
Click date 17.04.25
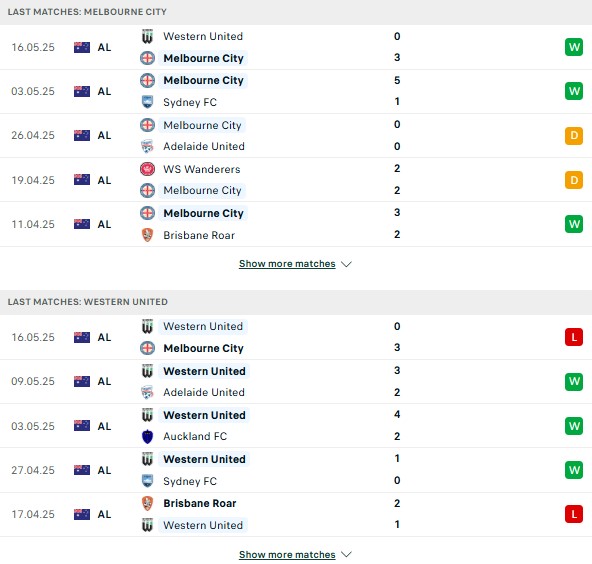click(x=33, y=514)
